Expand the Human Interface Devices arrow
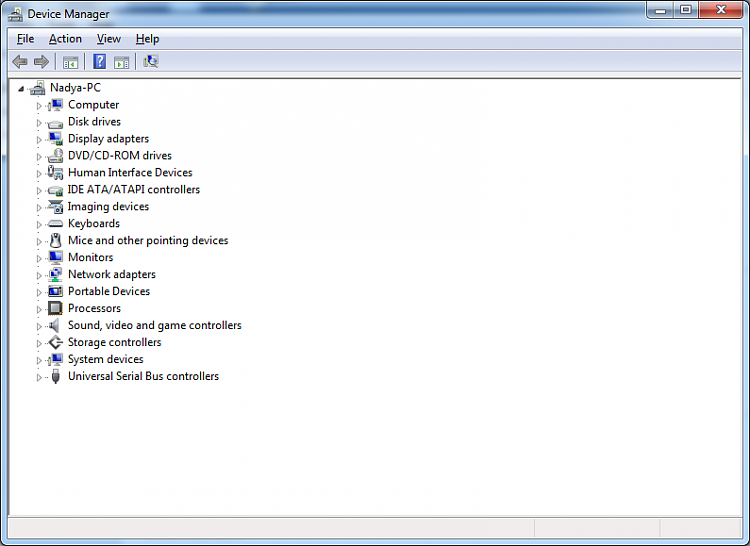Viewport: 750px width, 546px height. point(39,174)
